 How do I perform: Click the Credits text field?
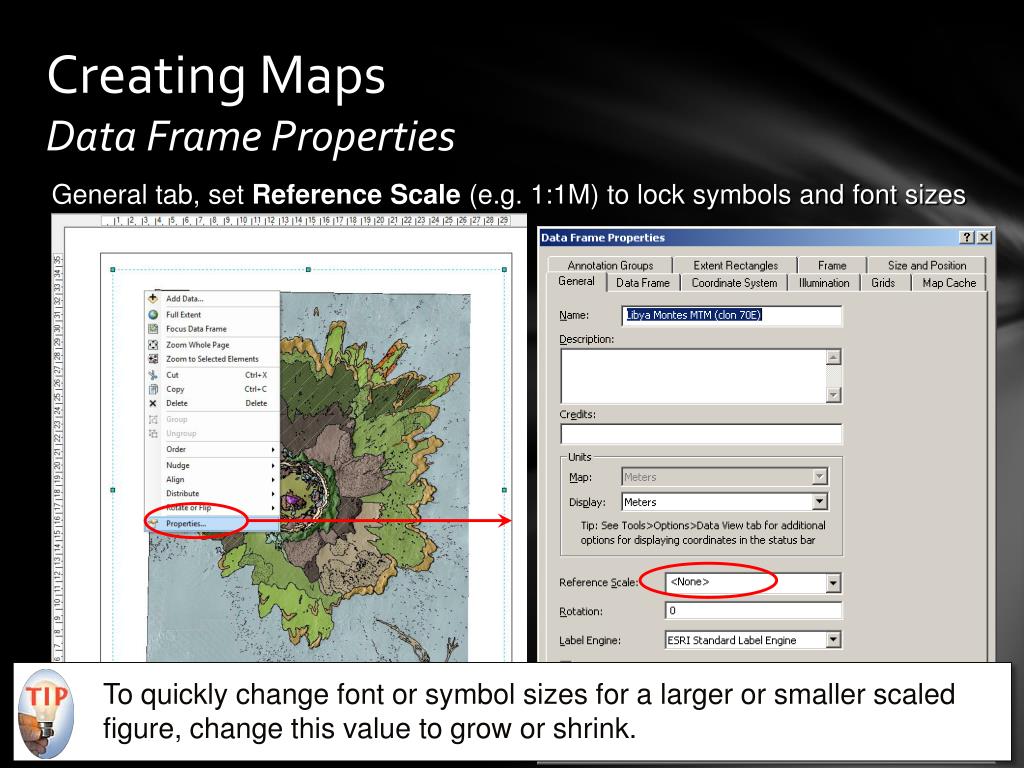pos(701,434)
